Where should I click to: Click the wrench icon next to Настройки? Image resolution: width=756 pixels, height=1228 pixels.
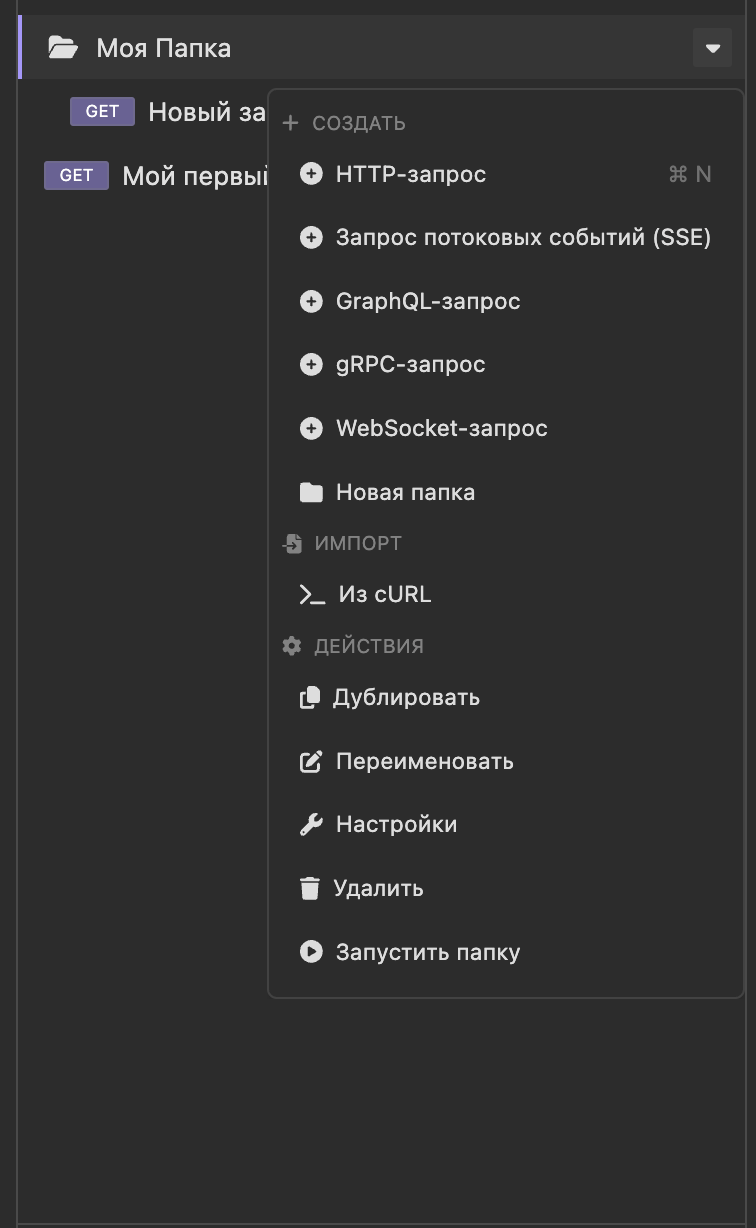click(311, 824)
